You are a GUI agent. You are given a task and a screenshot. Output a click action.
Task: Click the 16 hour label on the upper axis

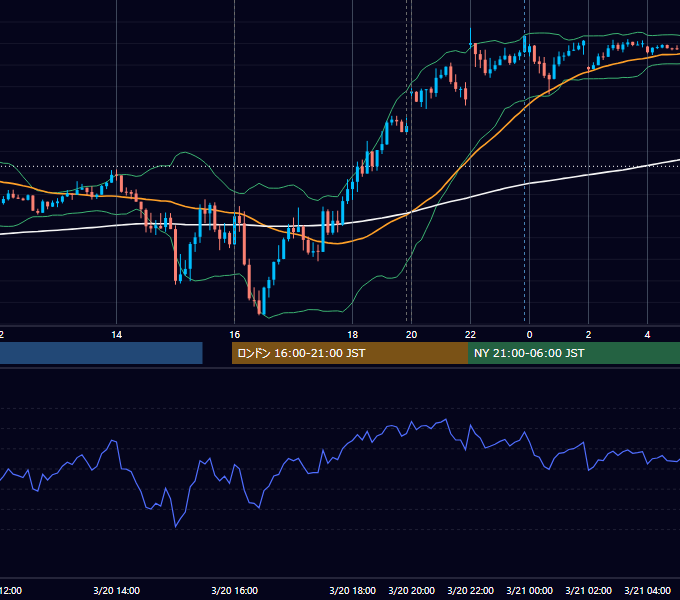point(235,335)
